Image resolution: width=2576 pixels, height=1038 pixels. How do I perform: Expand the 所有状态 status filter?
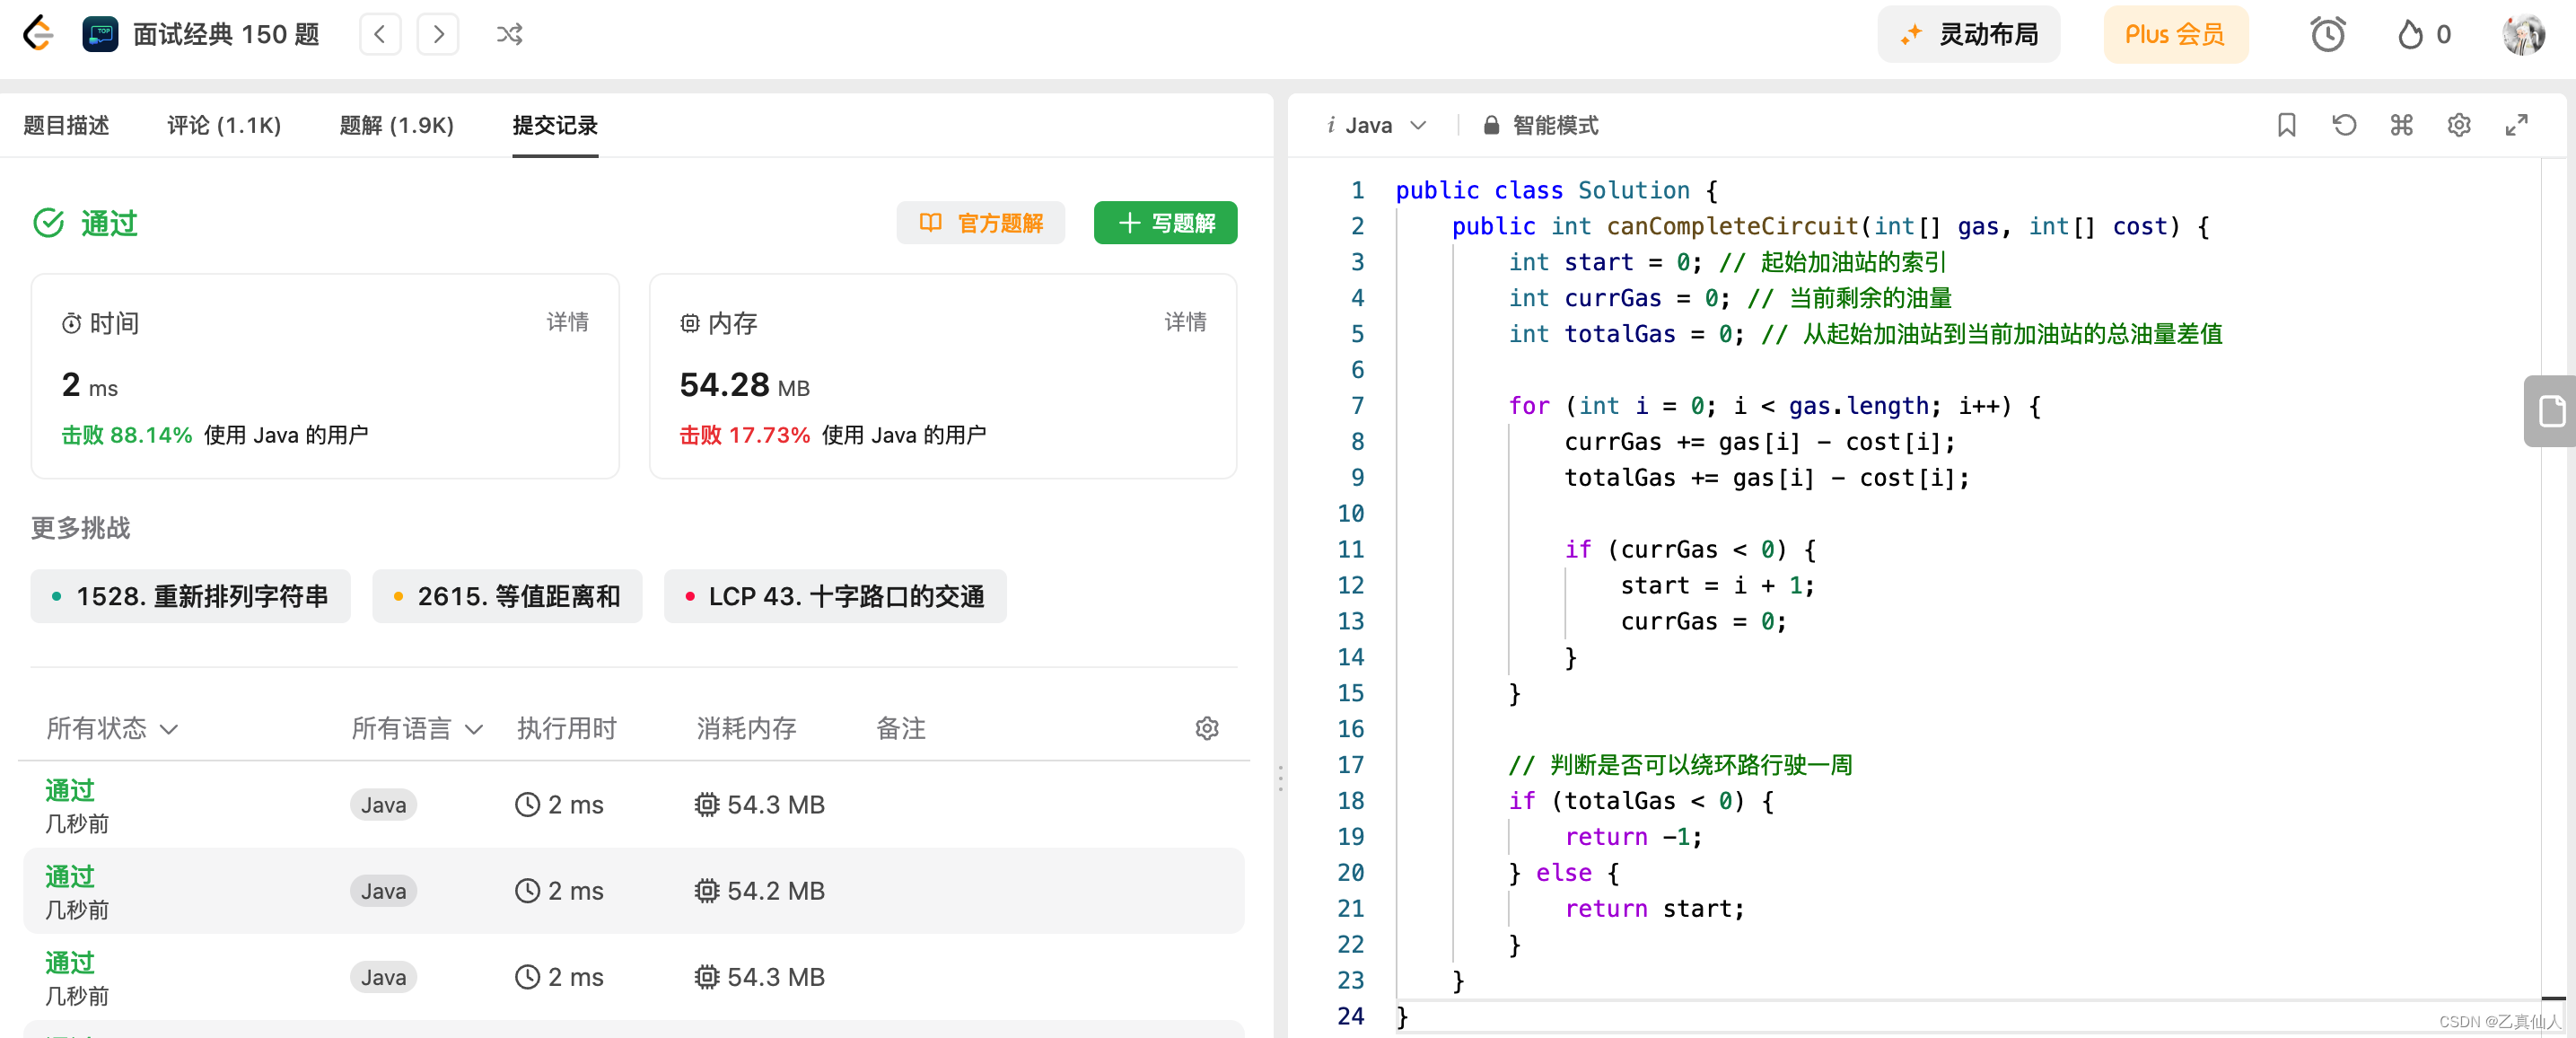tap(112, 728)
